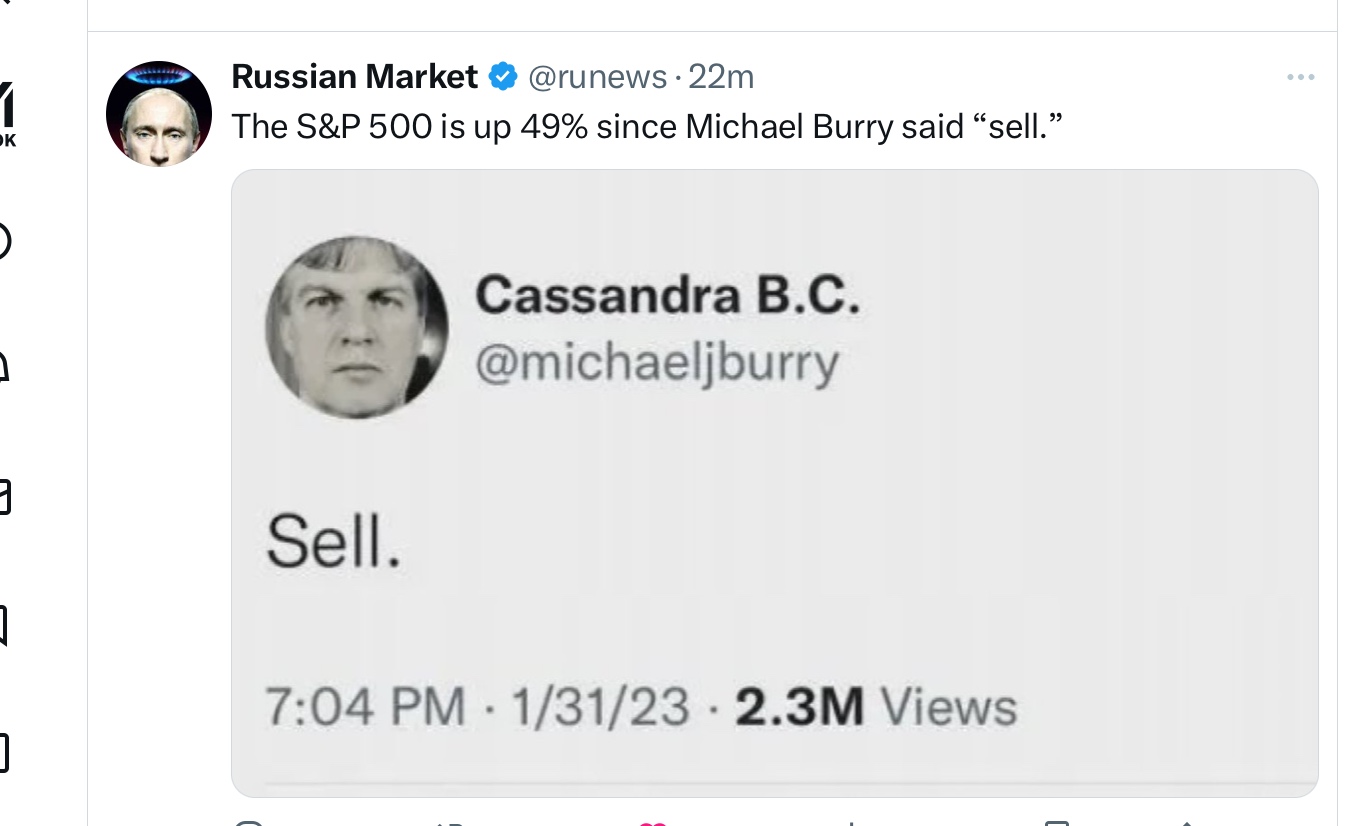Open Messages envelope in left sidebar
The width and height of the screenshot is (1355, 826).
pyautogui.click(x=4, y=497)
